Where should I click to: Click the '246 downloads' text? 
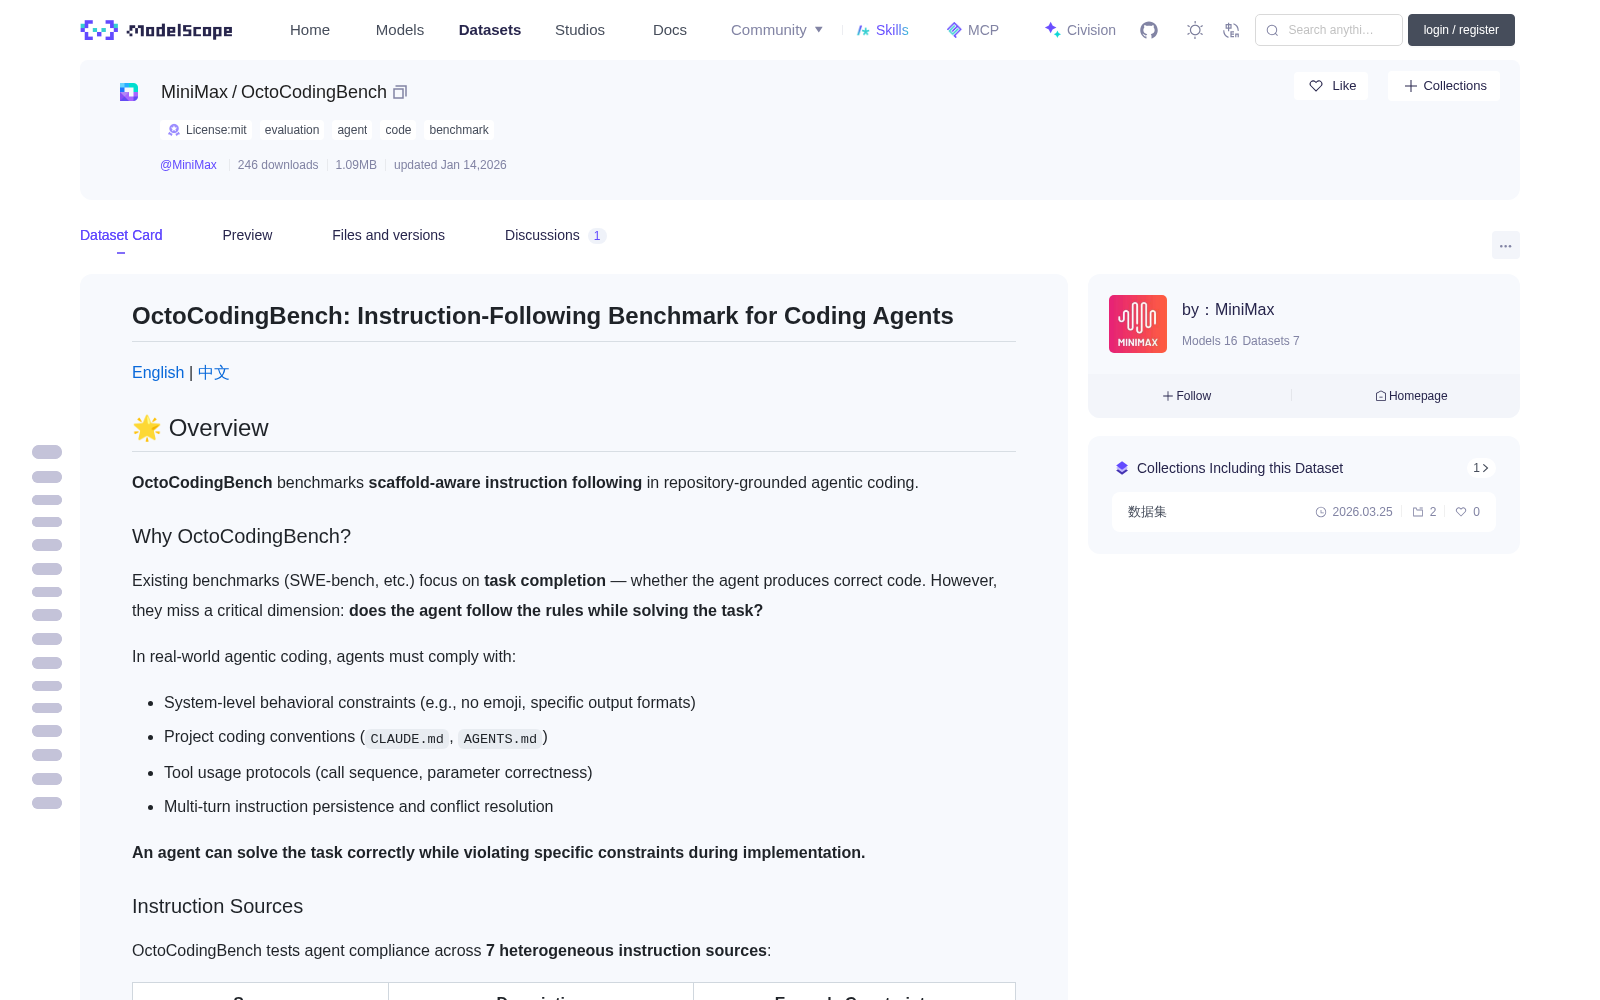click(278, 165)
